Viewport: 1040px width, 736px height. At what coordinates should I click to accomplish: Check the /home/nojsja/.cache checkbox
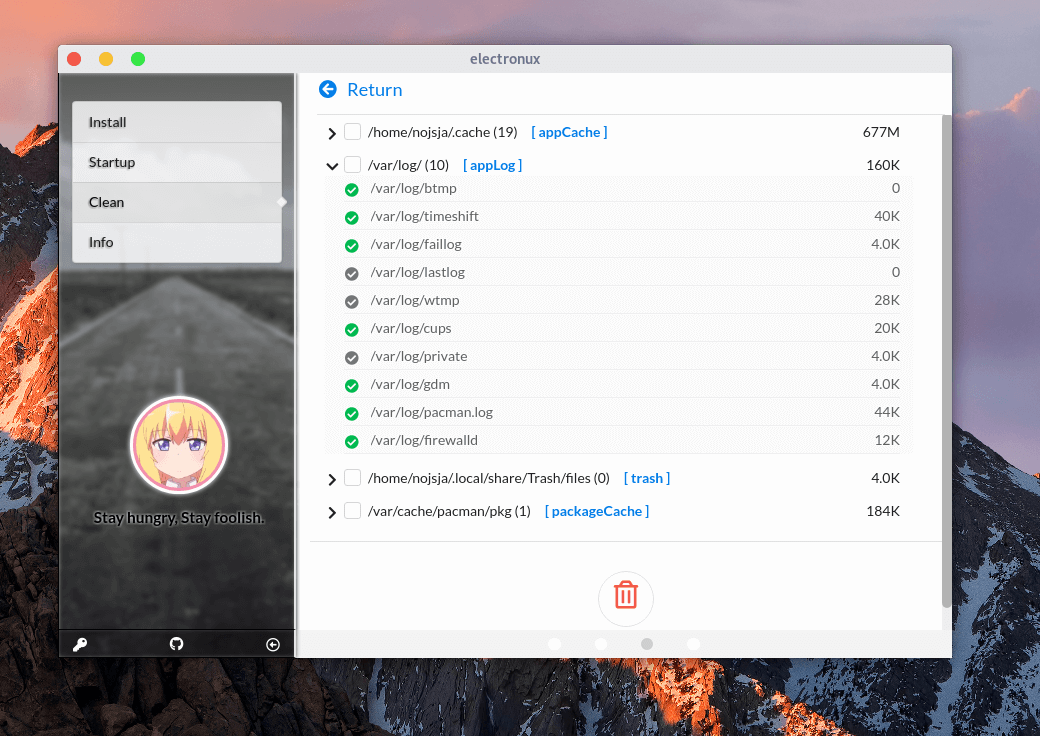point(352,132)
